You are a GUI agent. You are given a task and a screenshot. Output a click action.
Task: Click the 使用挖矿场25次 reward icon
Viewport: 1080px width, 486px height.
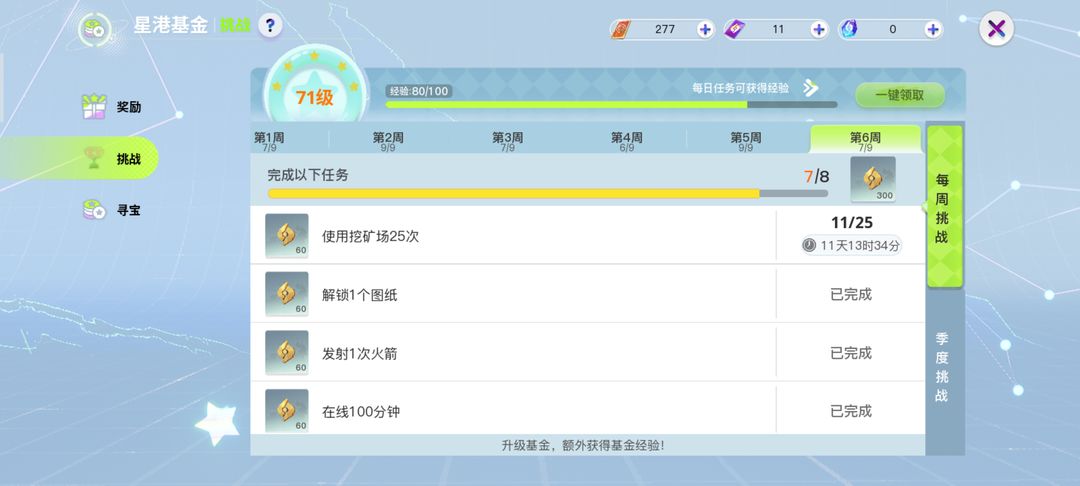coord(287,235)
